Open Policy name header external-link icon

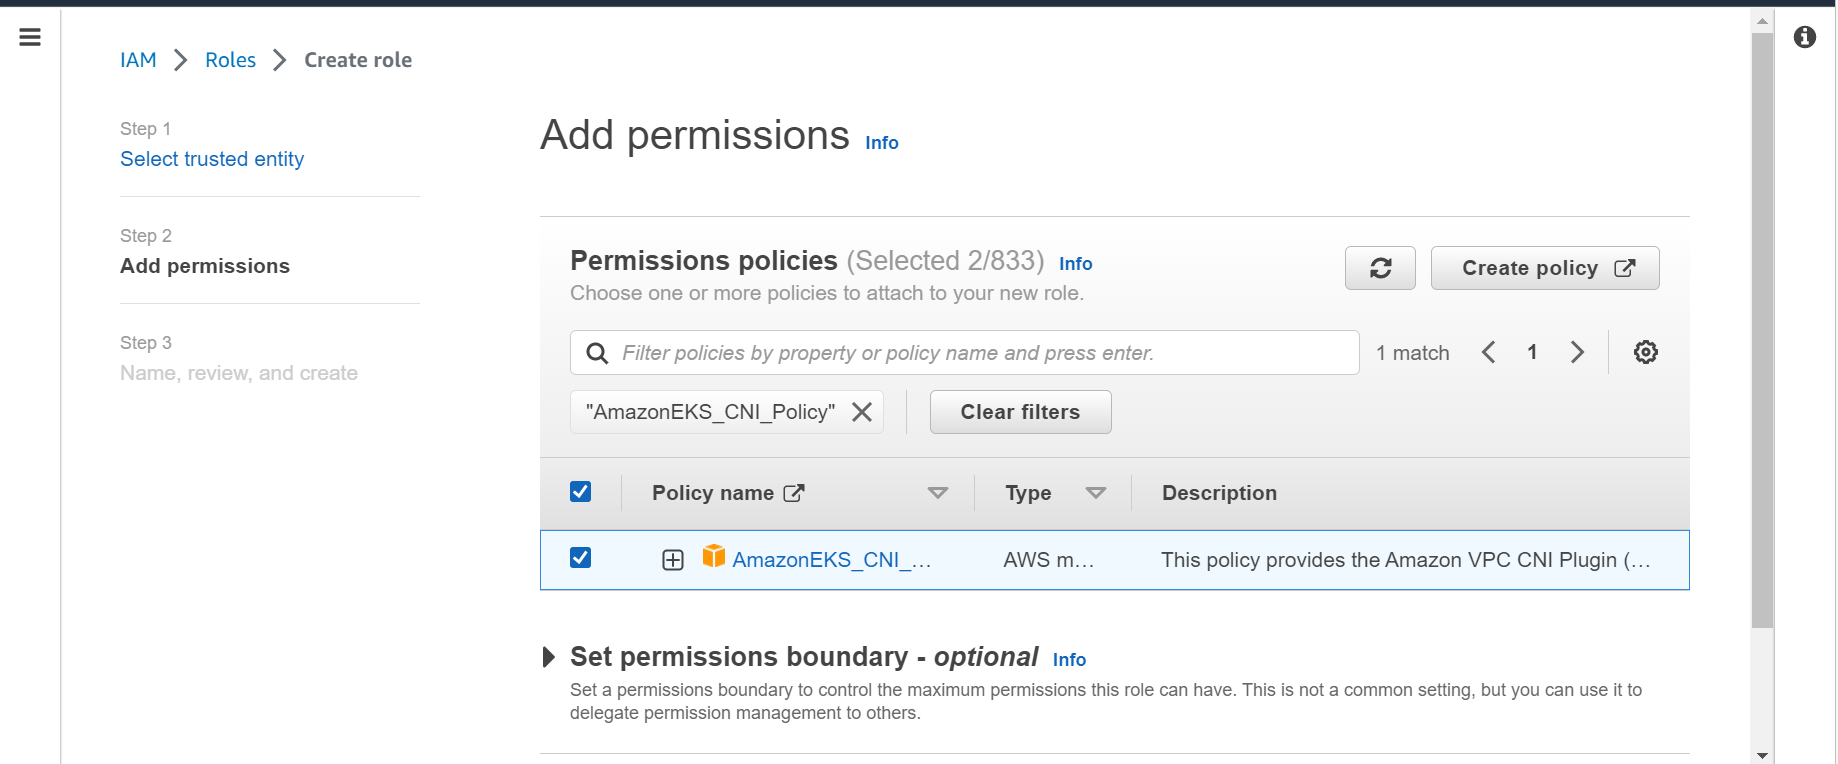[794, 493]
